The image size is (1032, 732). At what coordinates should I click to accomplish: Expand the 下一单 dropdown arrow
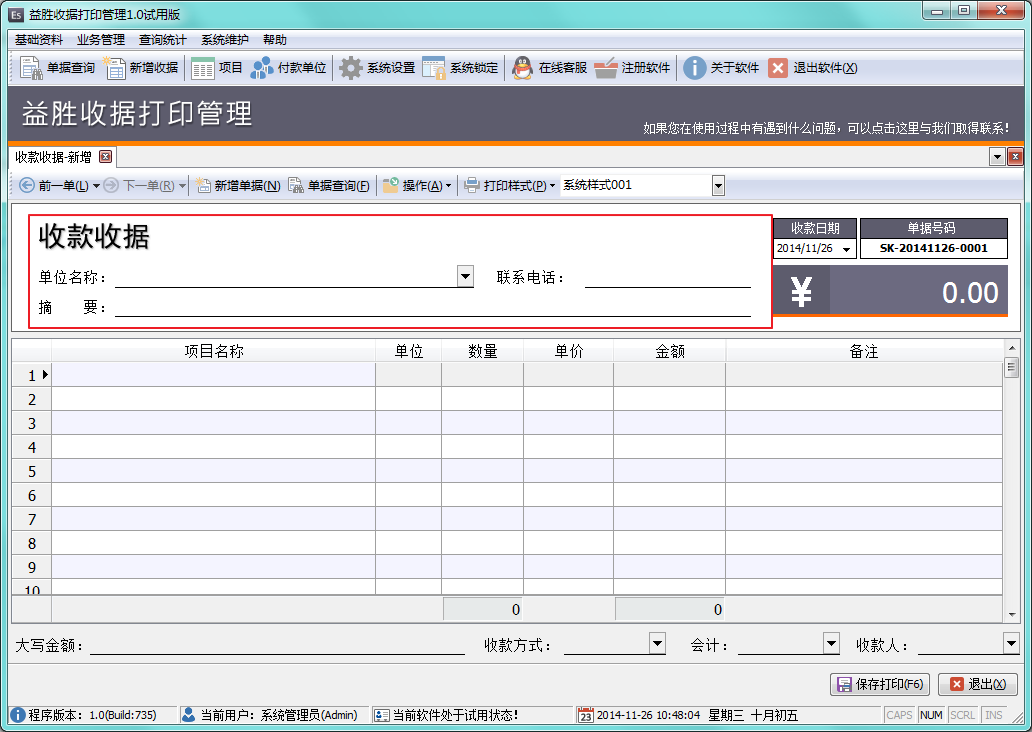click(x=182, y=186)
